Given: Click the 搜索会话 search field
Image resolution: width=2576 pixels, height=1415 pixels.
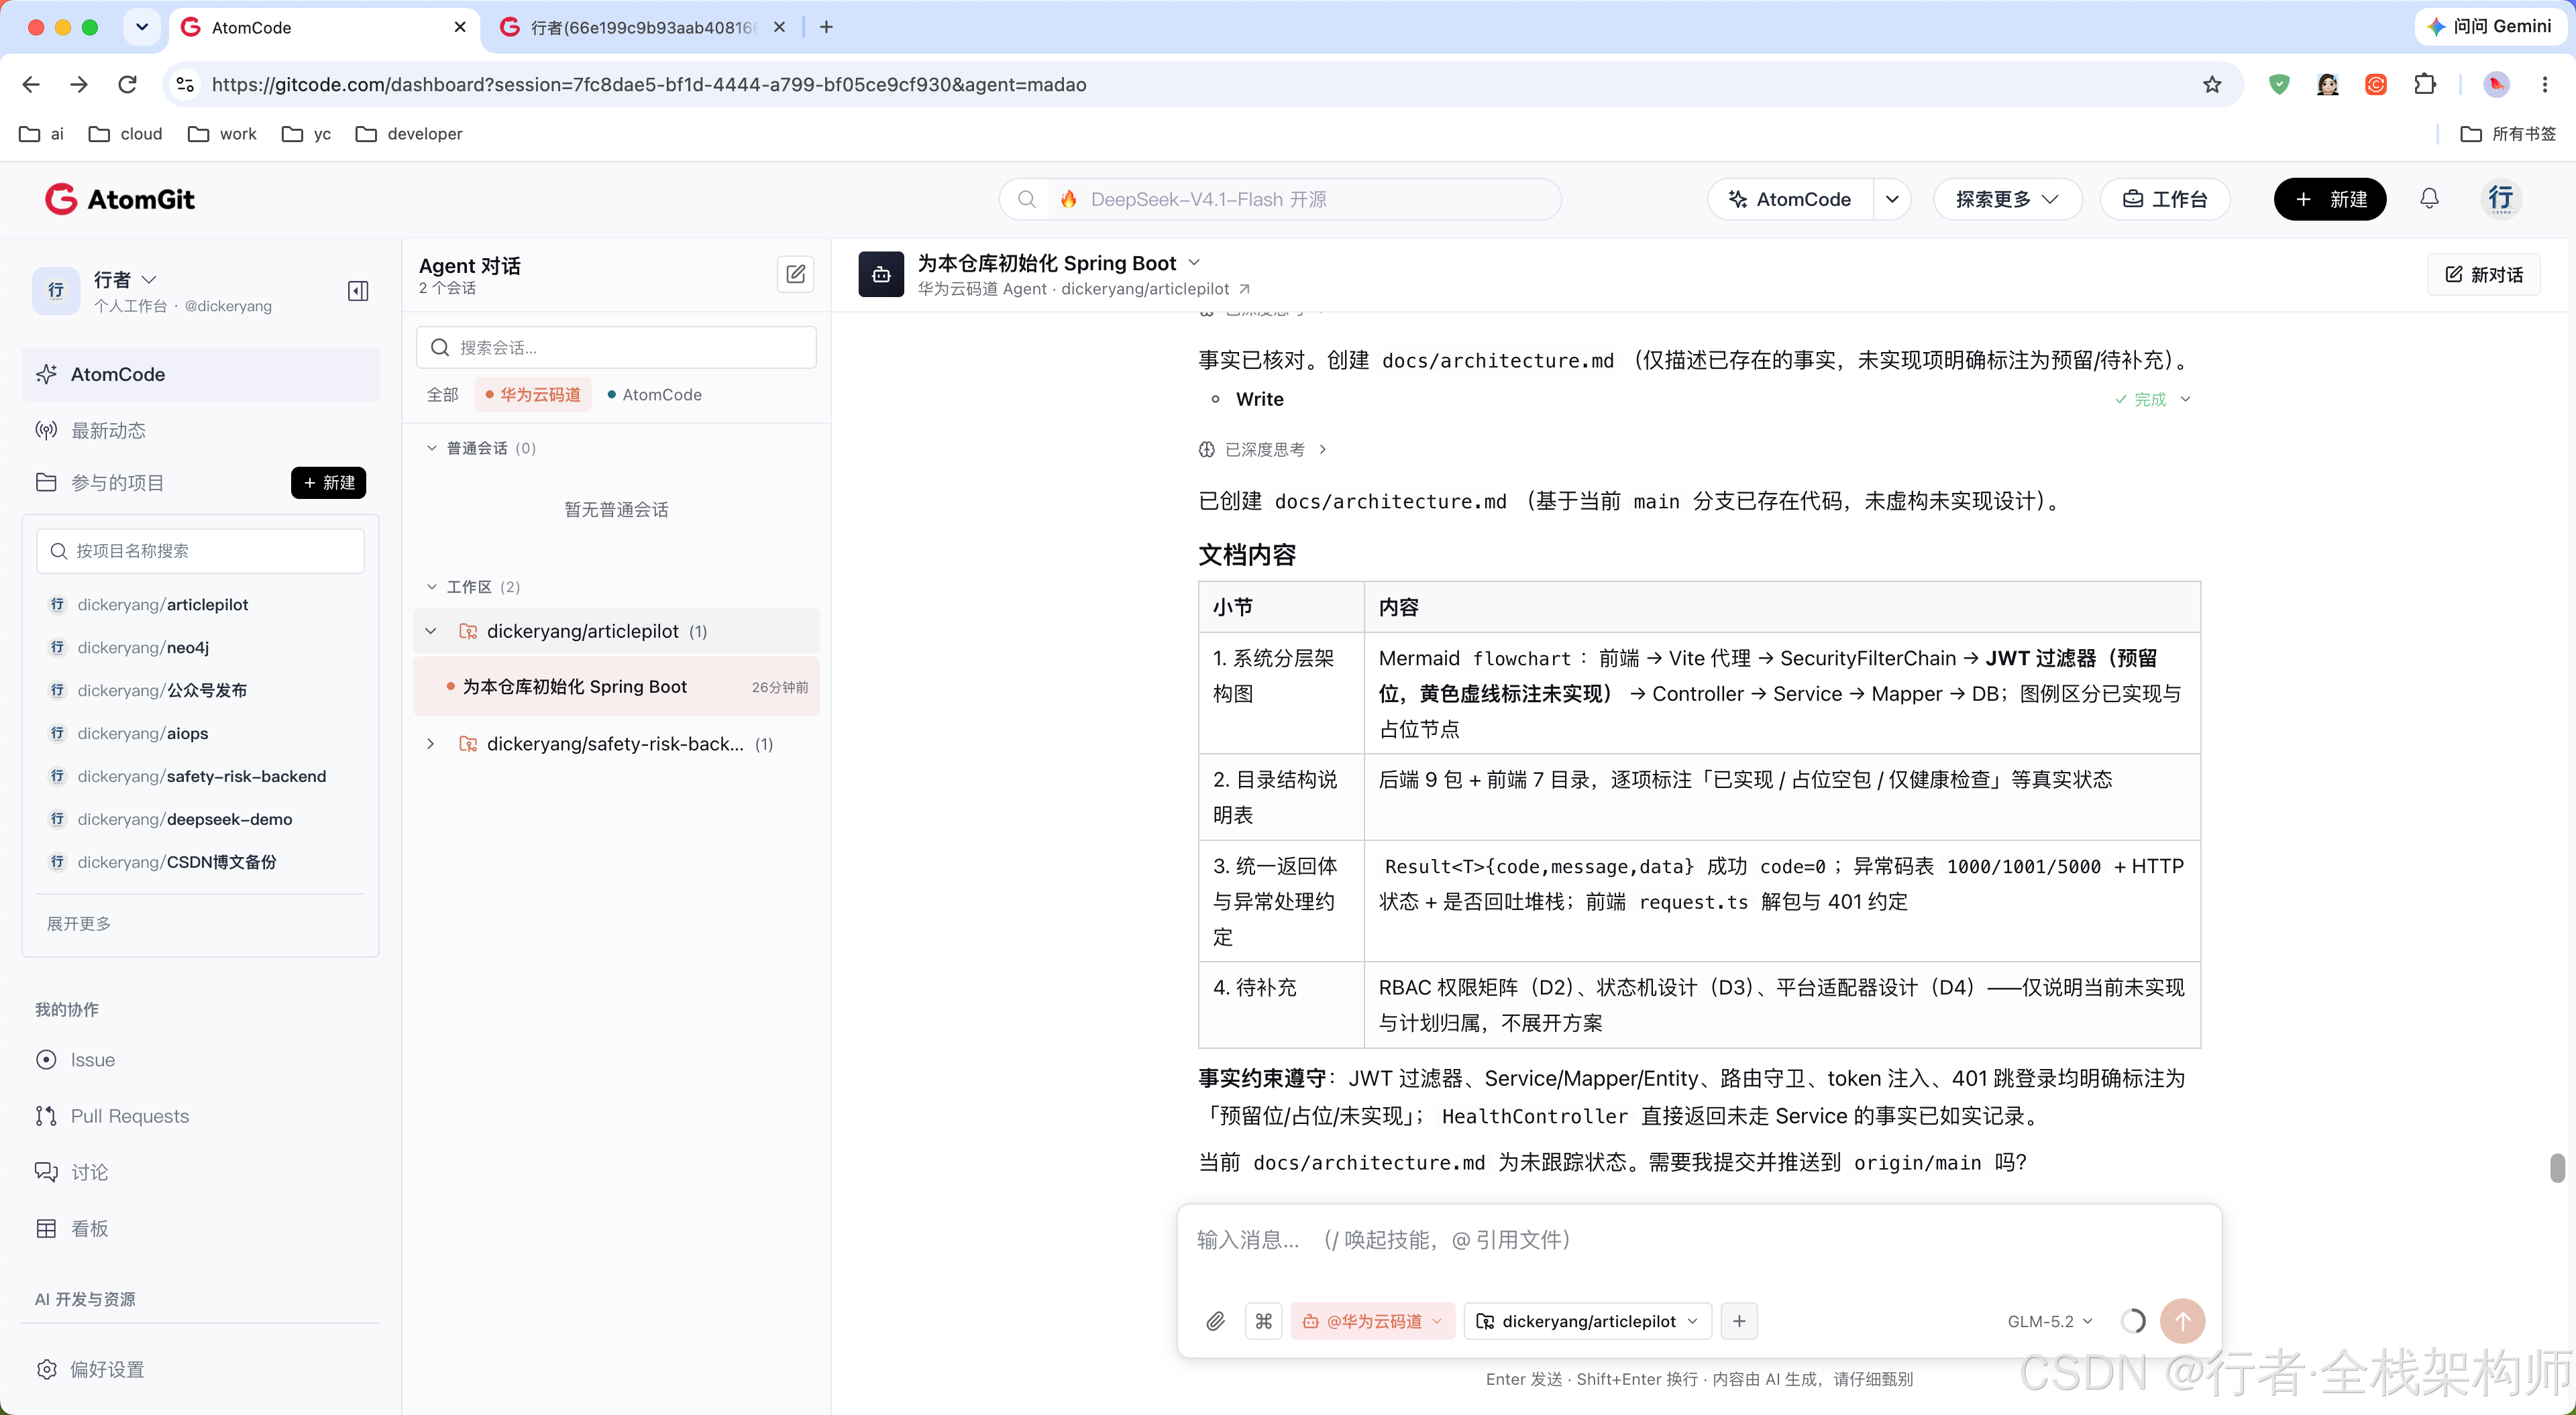Looking at the screenshot, I should [x=616, y=347].
